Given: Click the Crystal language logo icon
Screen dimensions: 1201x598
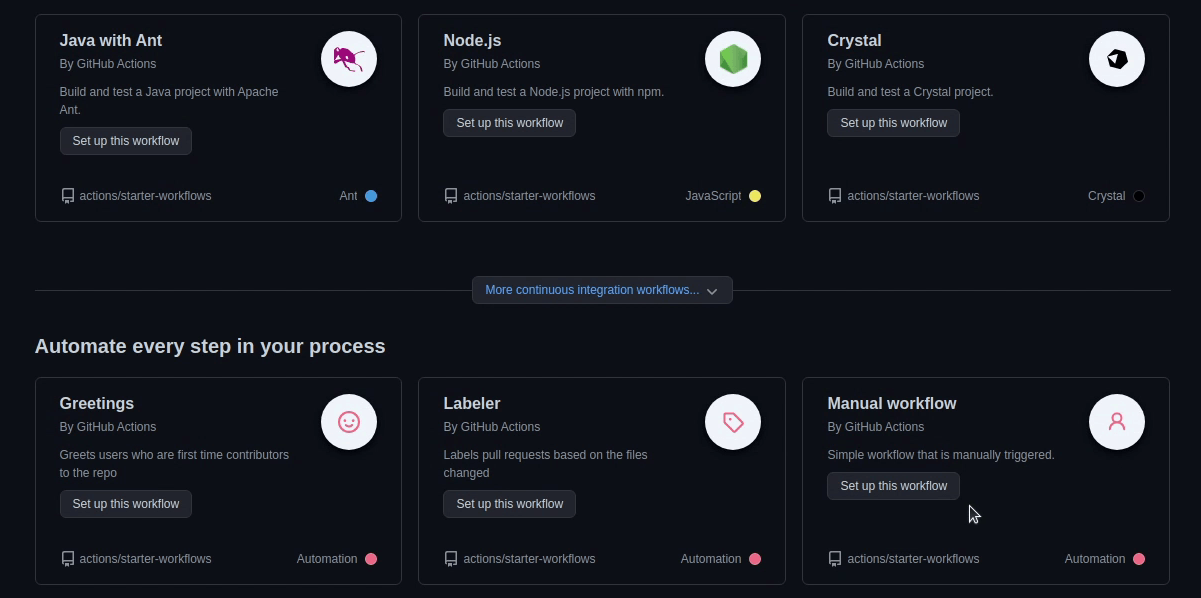Looking at the screenshot, I should click(x=1116, y=59).
